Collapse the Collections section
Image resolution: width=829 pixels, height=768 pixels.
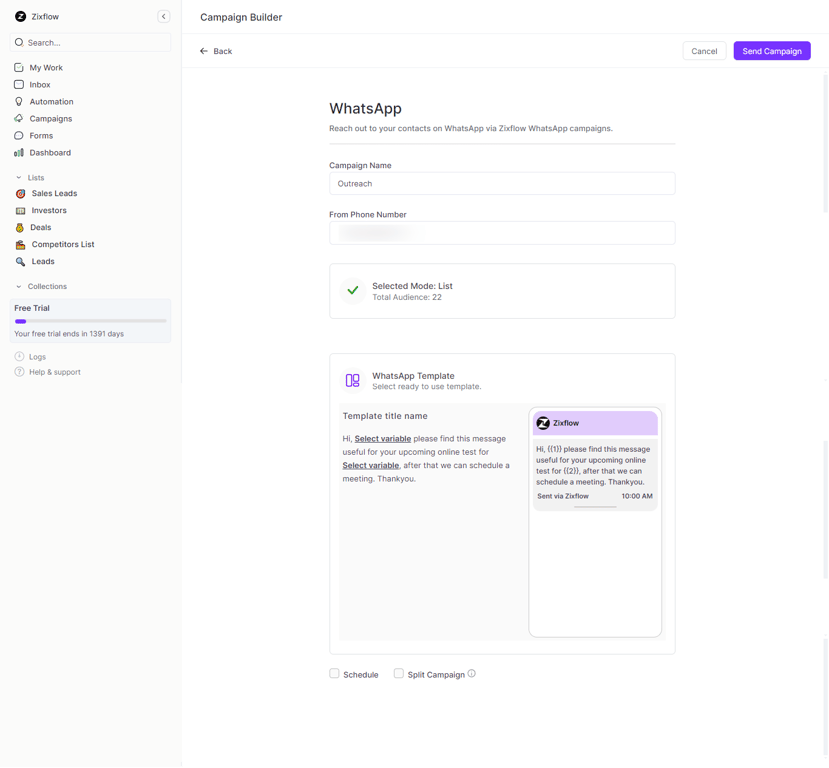(x=20, y=286)
